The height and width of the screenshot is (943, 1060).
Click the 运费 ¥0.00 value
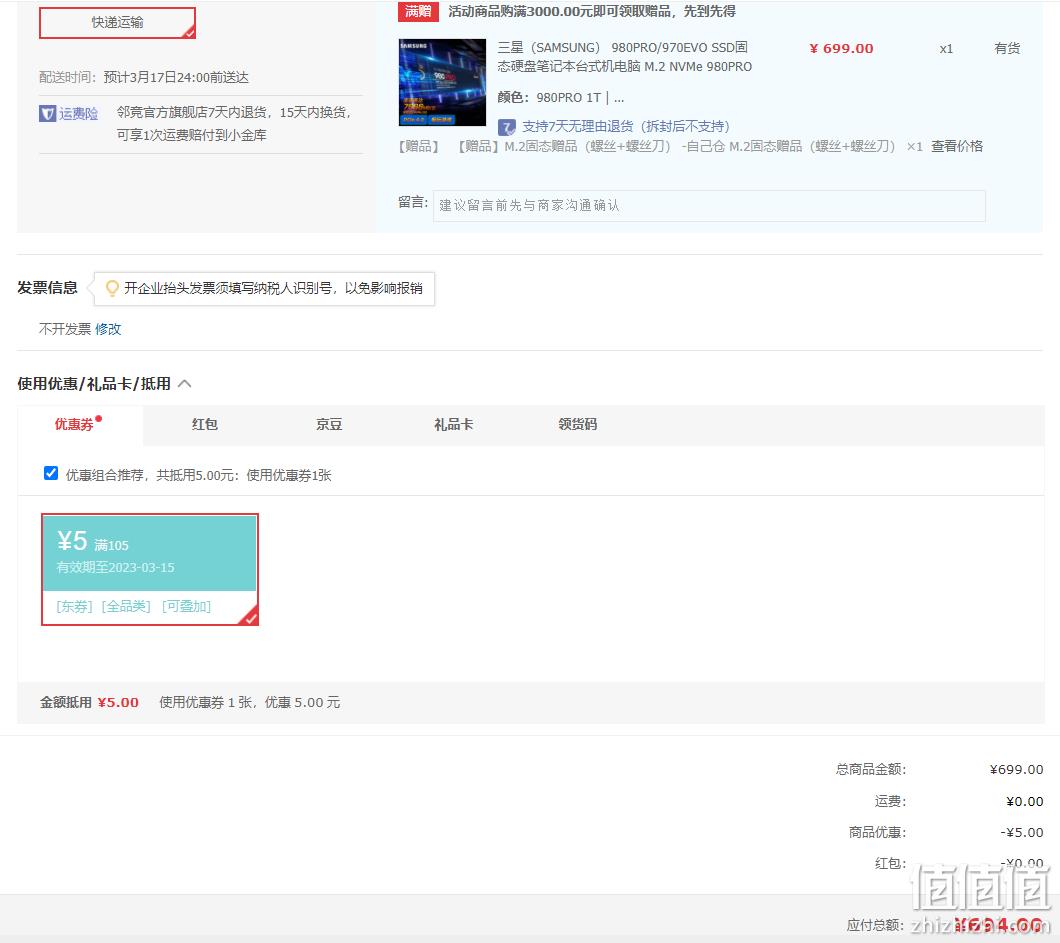point(1024,802)
